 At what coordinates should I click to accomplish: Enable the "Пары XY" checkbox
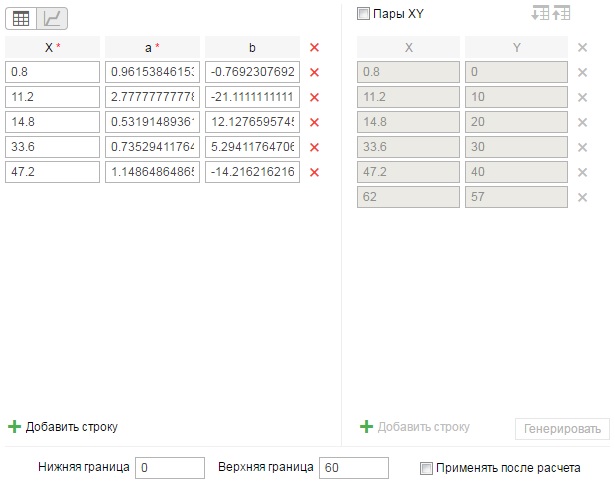[x=363, y=15]
